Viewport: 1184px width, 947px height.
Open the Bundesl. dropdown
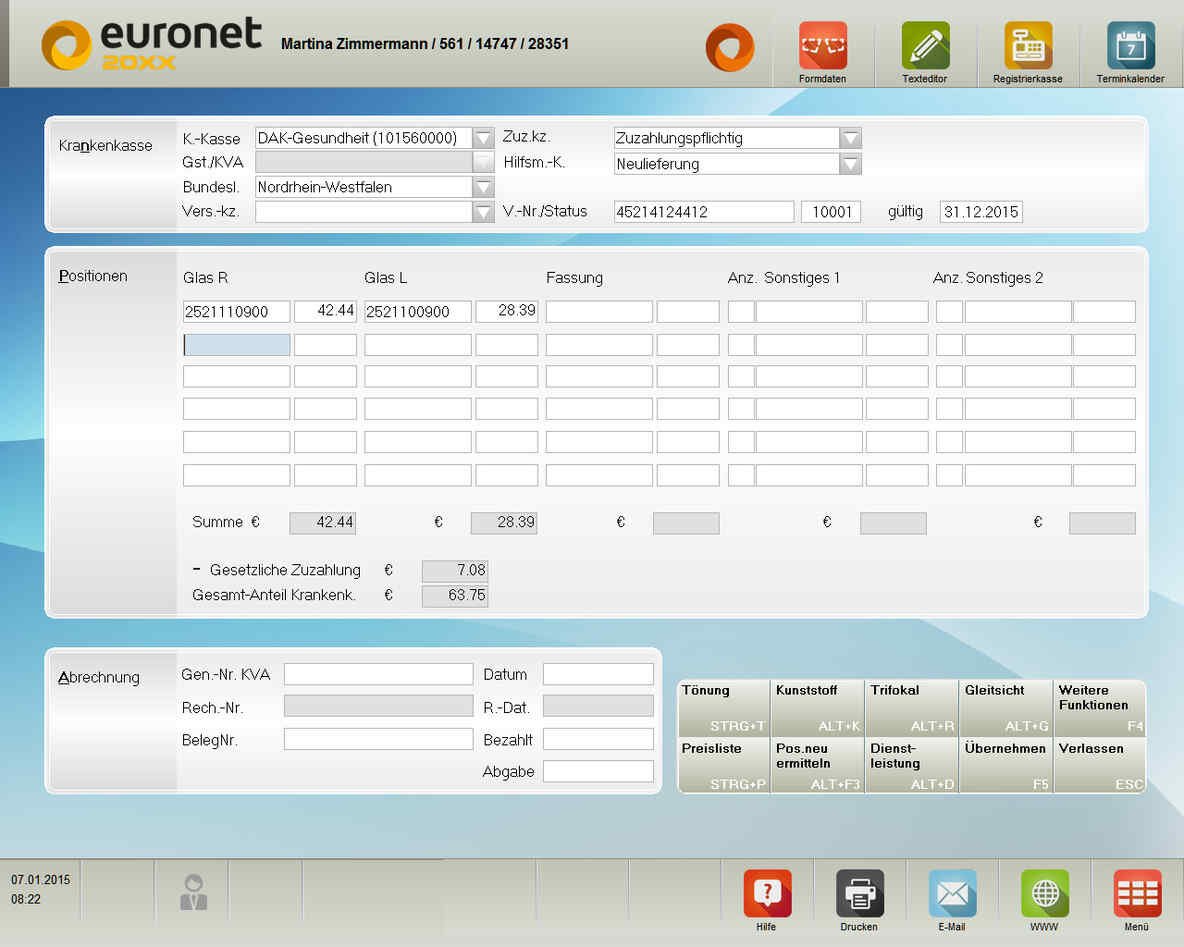click(483, 187)
